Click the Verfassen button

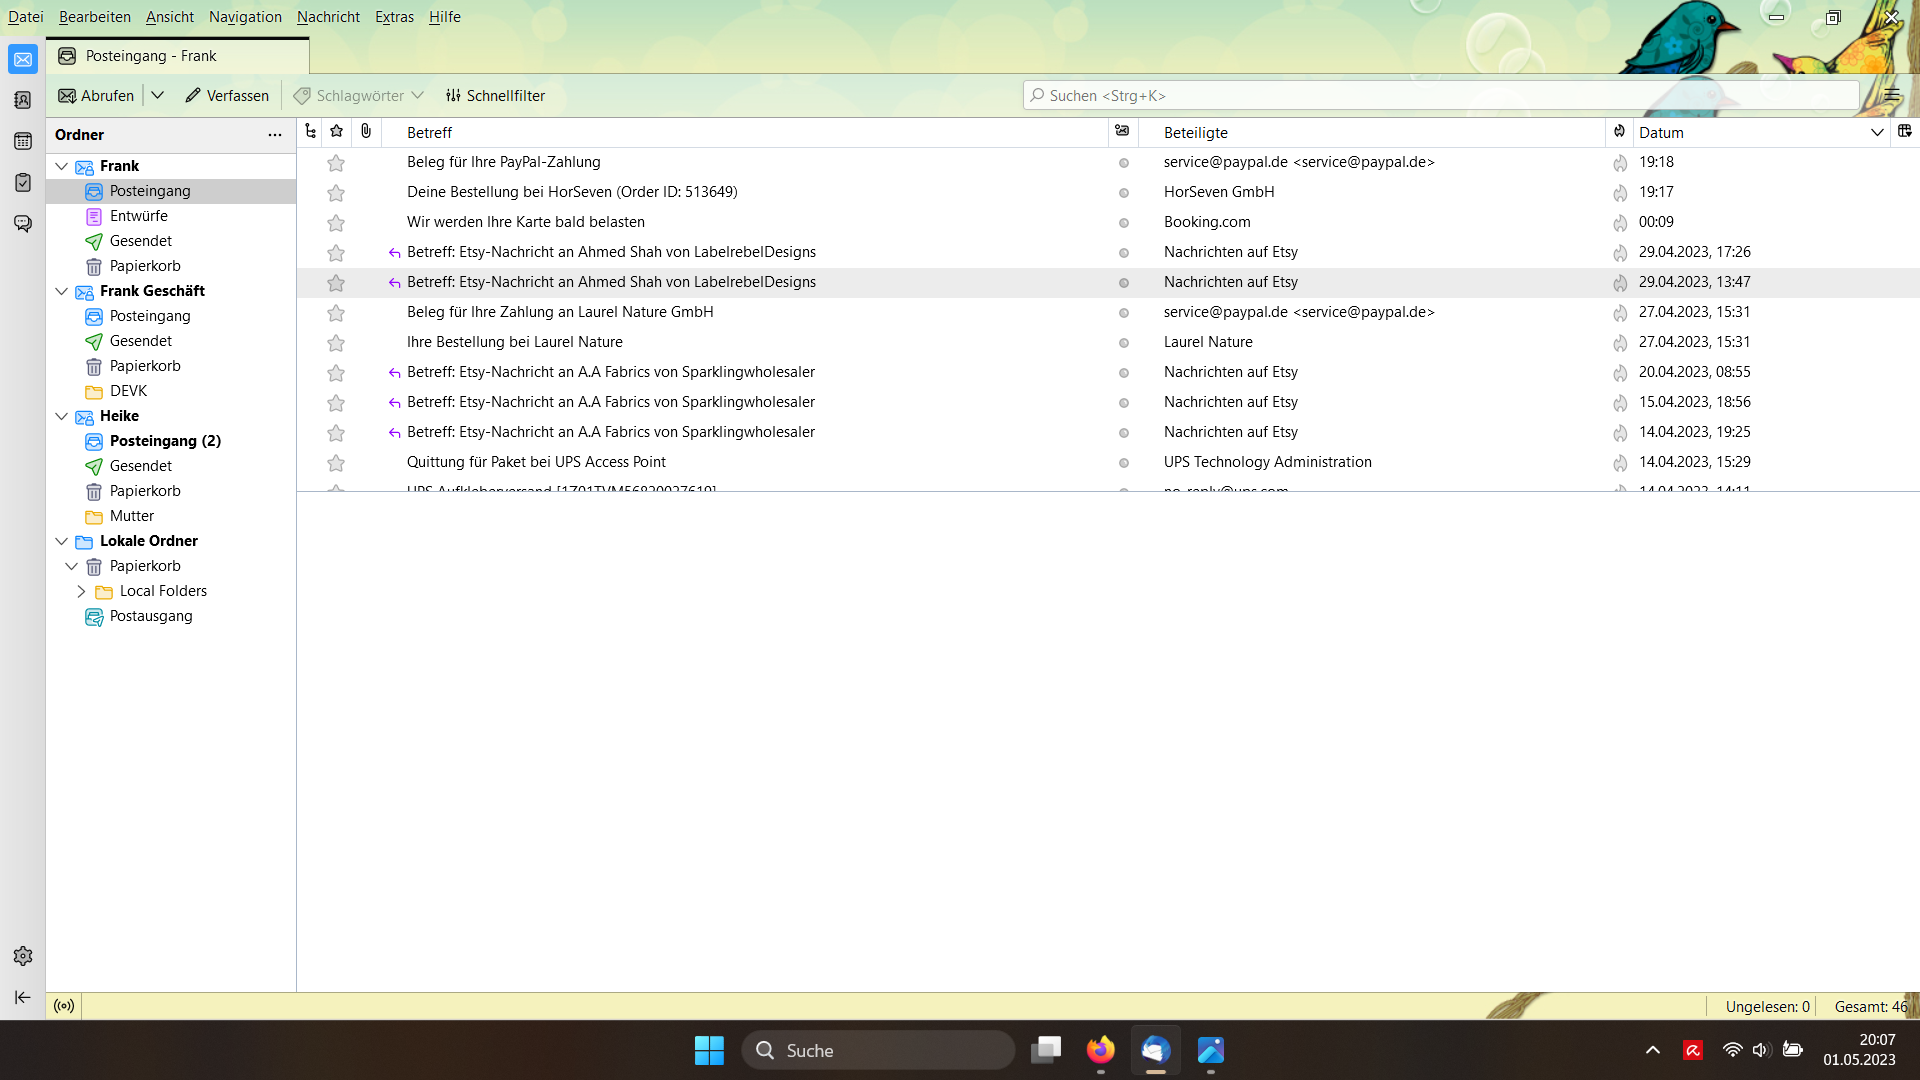pos(227,95)
